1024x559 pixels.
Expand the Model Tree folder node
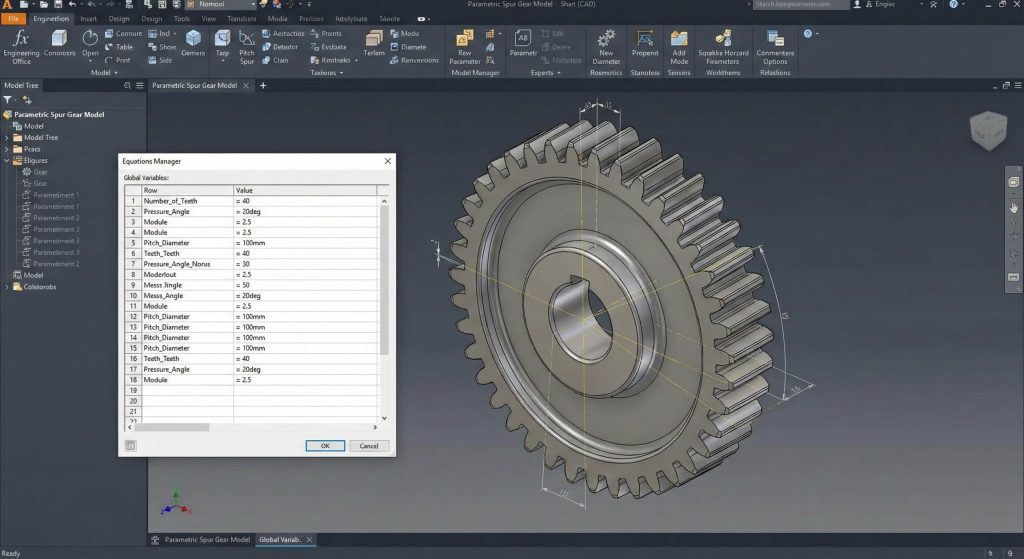pos(7,138)
